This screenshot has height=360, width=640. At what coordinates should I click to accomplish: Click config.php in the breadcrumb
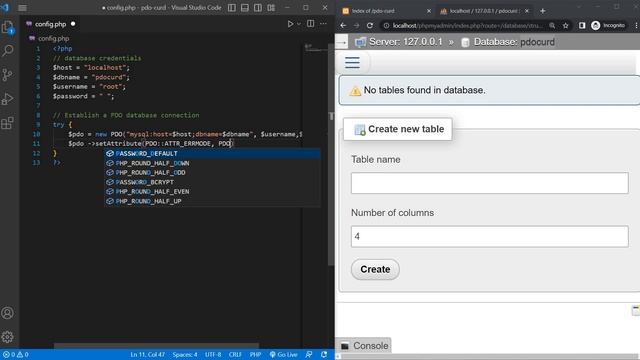coord(53,38)
